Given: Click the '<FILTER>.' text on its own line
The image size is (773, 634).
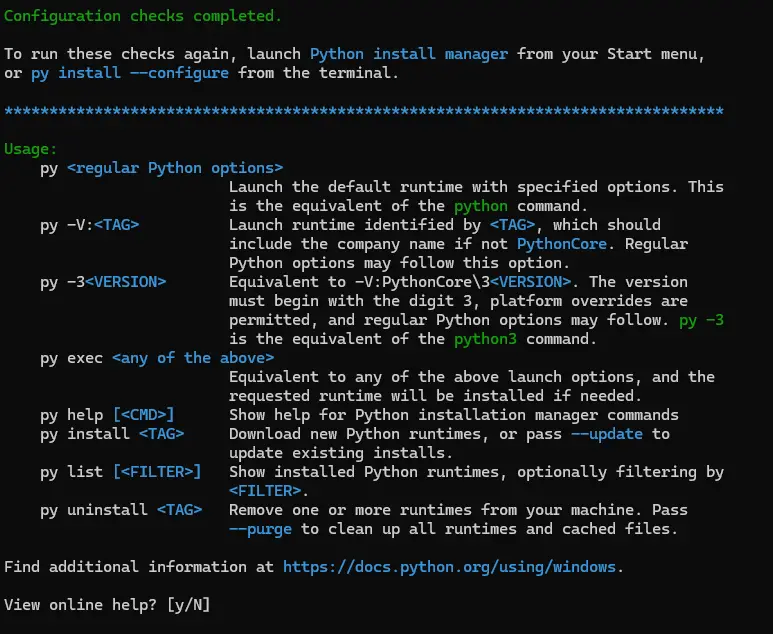Looking at the screenshot, I should tap(269, 491).
